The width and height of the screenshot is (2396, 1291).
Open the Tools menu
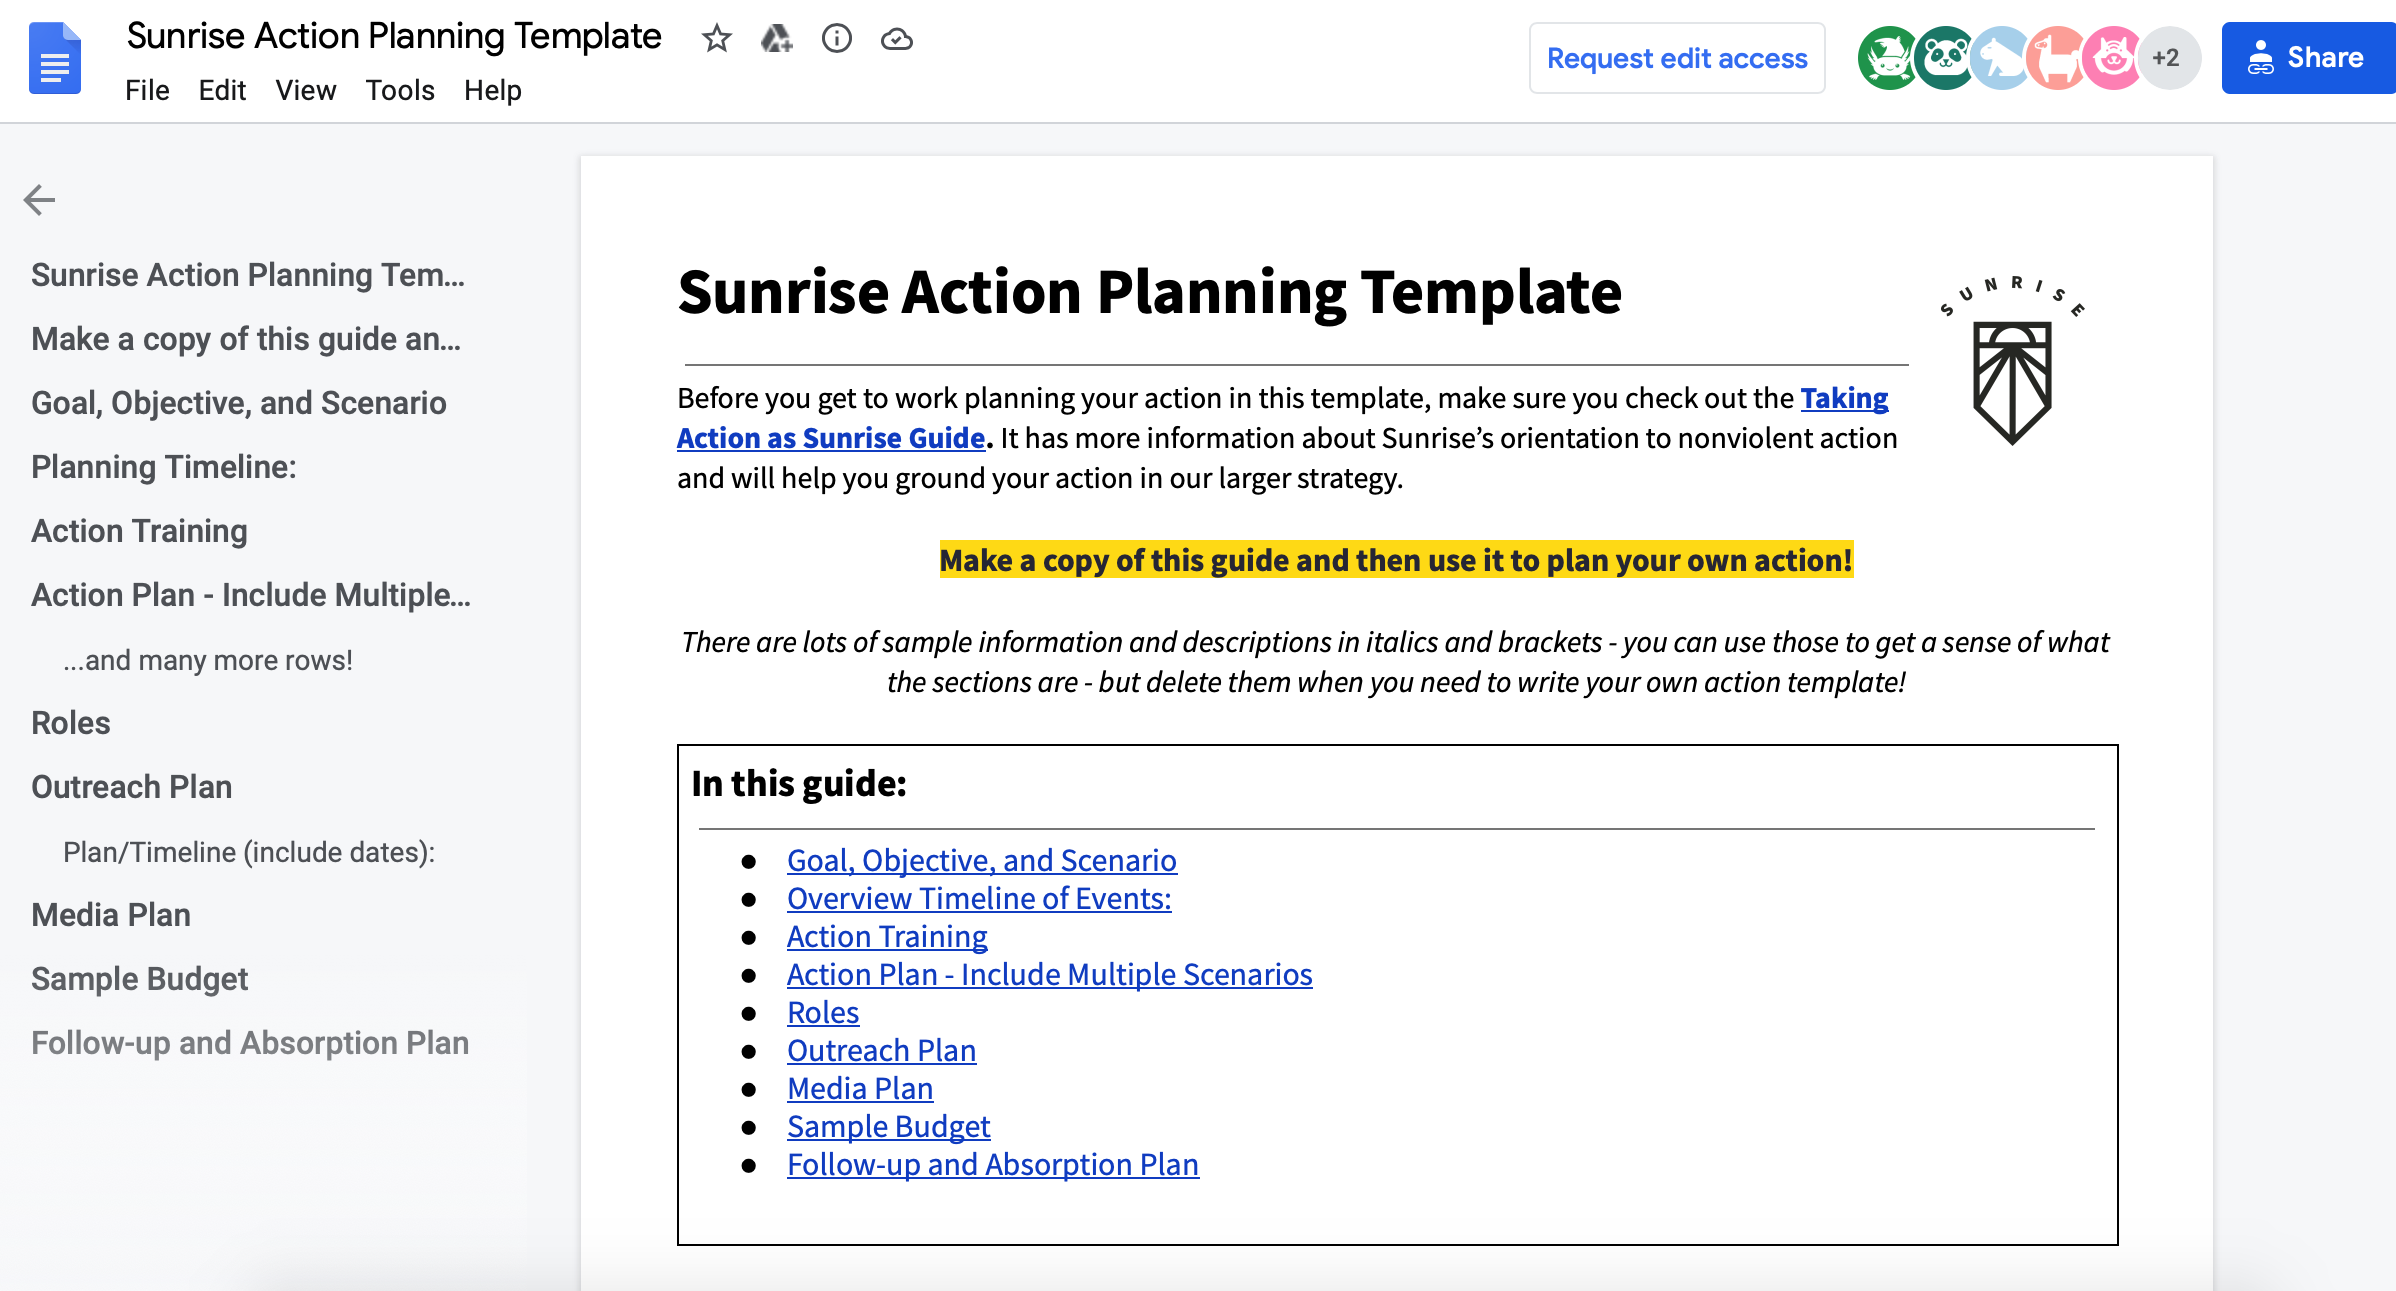400,90
